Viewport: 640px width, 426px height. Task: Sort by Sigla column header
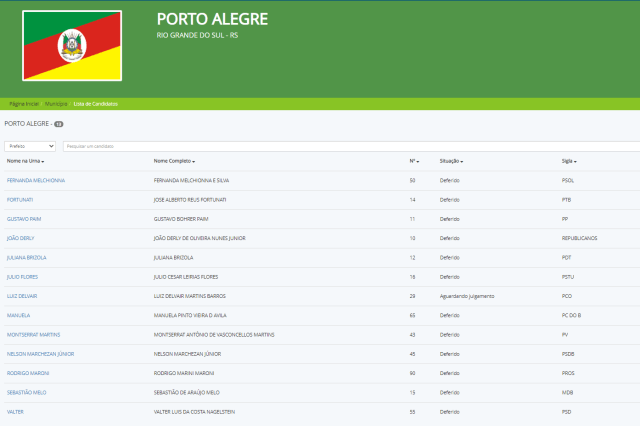[569, 161]
